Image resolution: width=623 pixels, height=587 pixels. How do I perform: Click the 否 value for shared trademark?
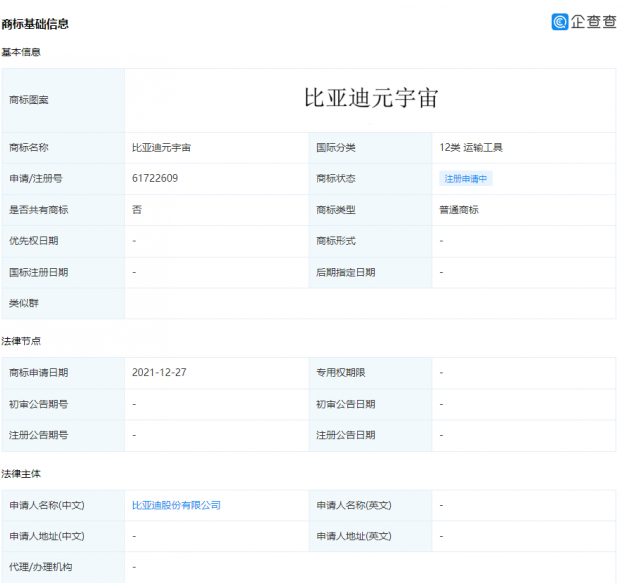tap(137, 210)
